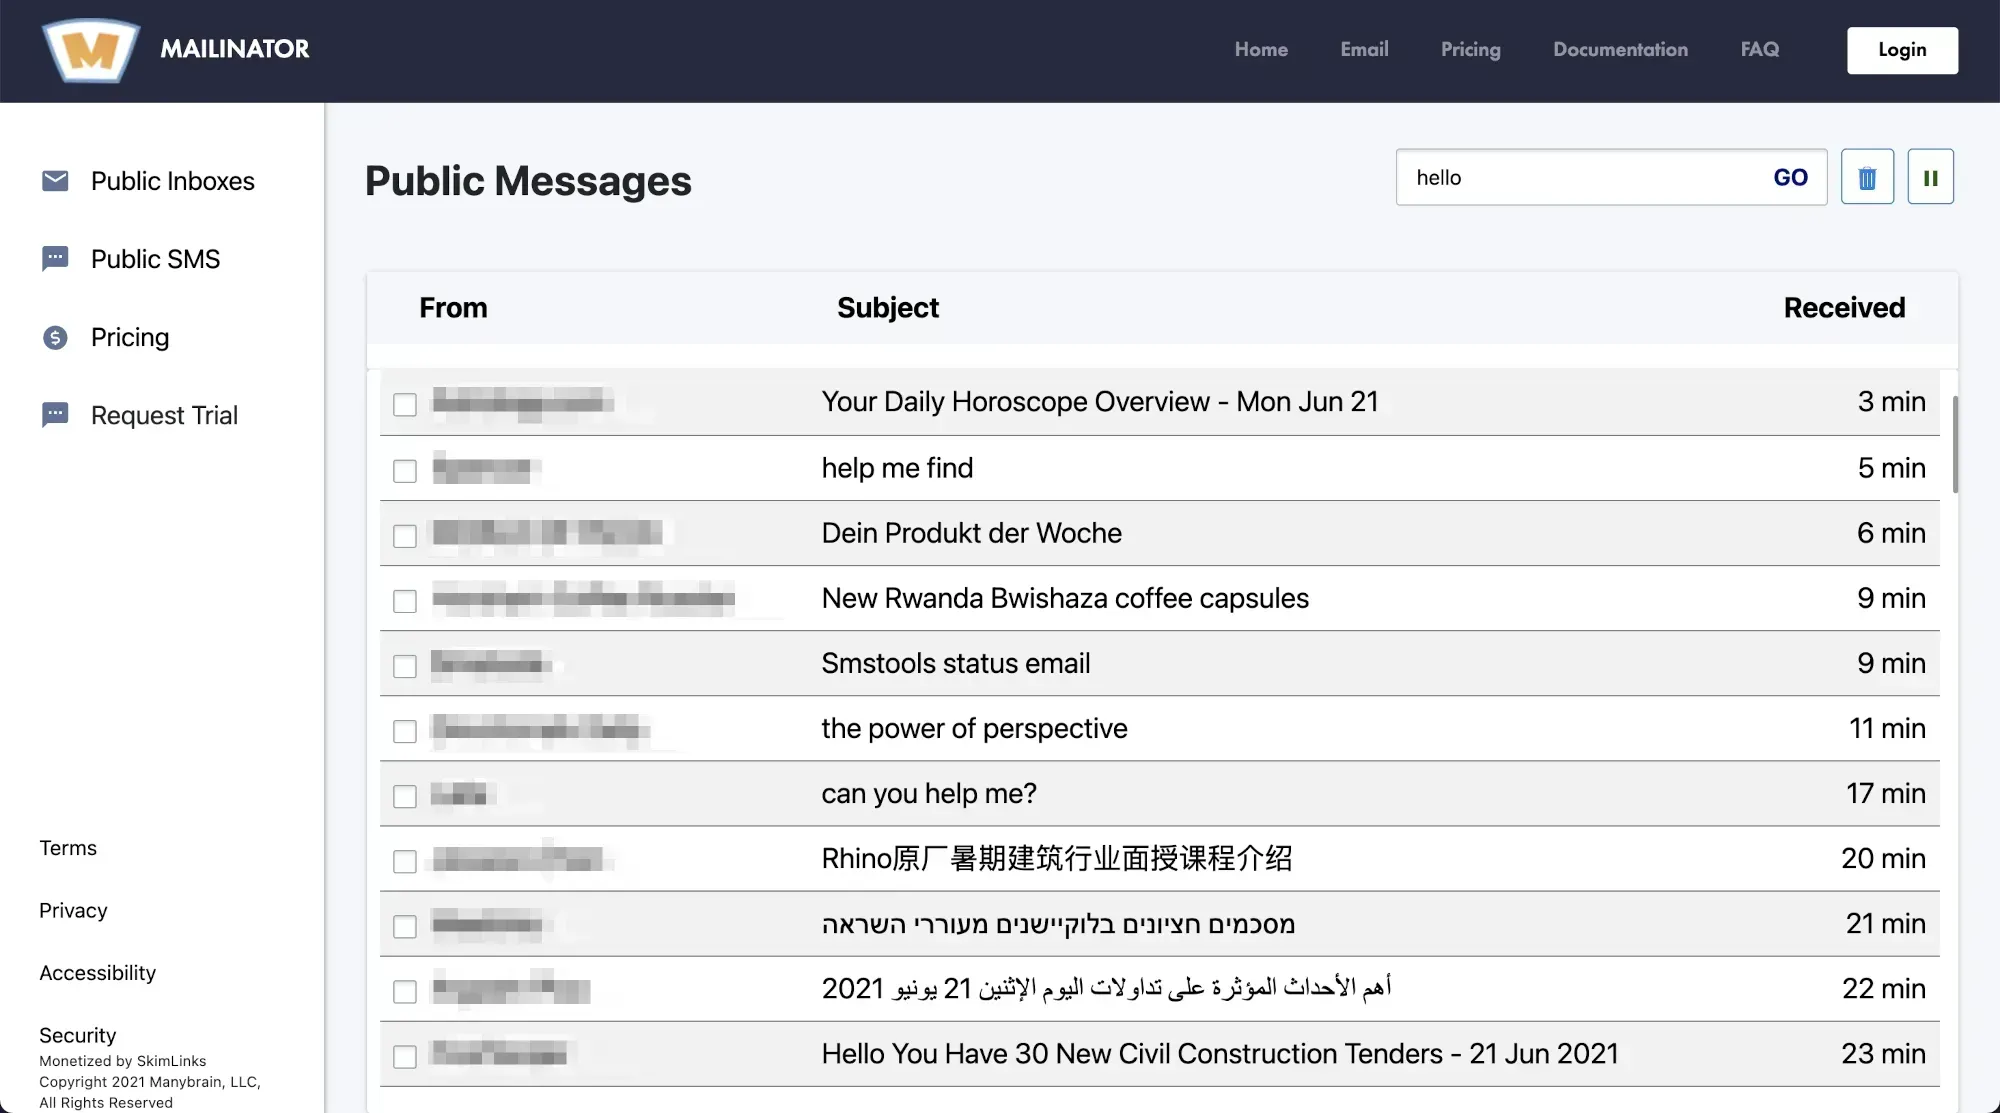Image resolution: width=2000 pixels, height=1113 pixels.
Task: Tick checkbox for Smstools status email
Action: 405,666
